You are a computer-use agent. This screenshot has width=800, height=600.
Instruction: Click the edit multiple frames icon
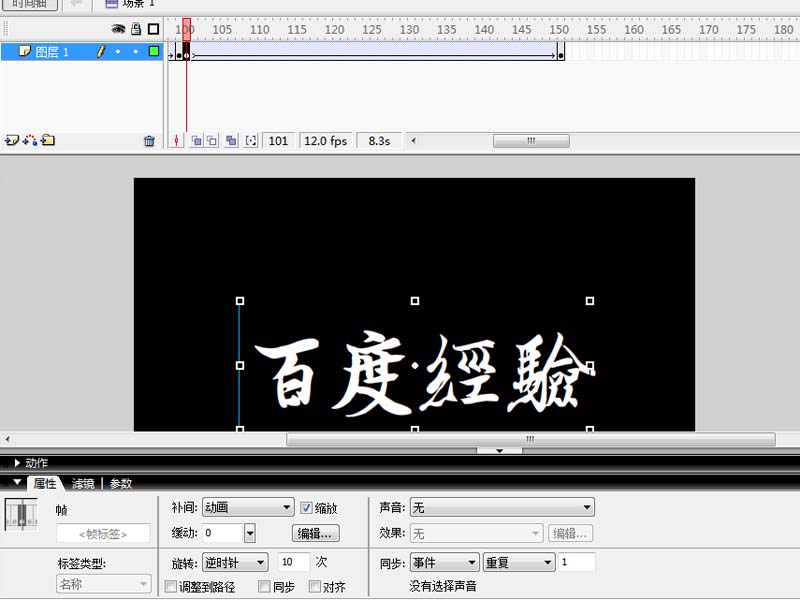coord(231,141)
